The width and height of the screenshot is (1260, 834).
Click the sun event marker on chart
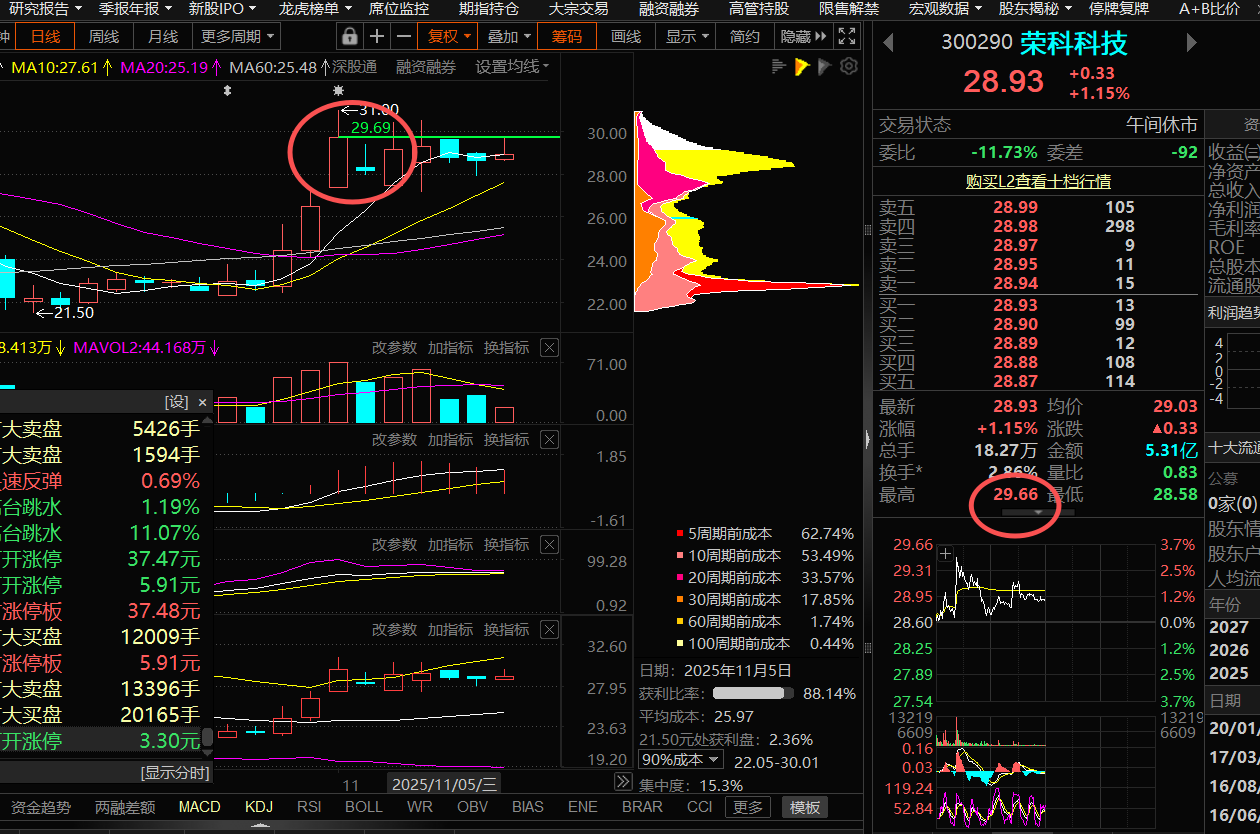pyautogui.click(x=338, y=91)
